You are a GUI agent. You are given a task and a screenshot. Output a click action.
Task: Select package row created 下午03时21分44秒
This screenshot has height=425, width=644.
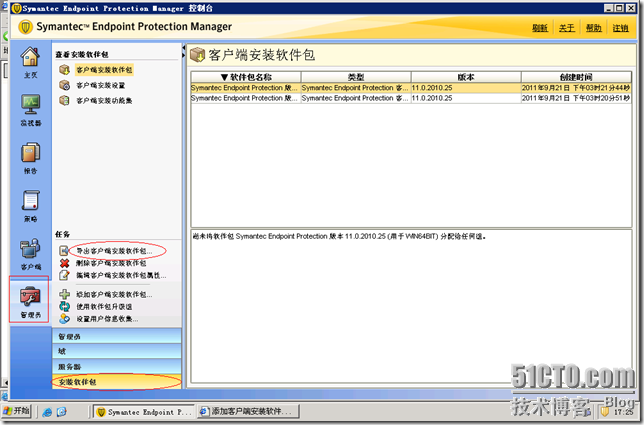tap(411, 88)
